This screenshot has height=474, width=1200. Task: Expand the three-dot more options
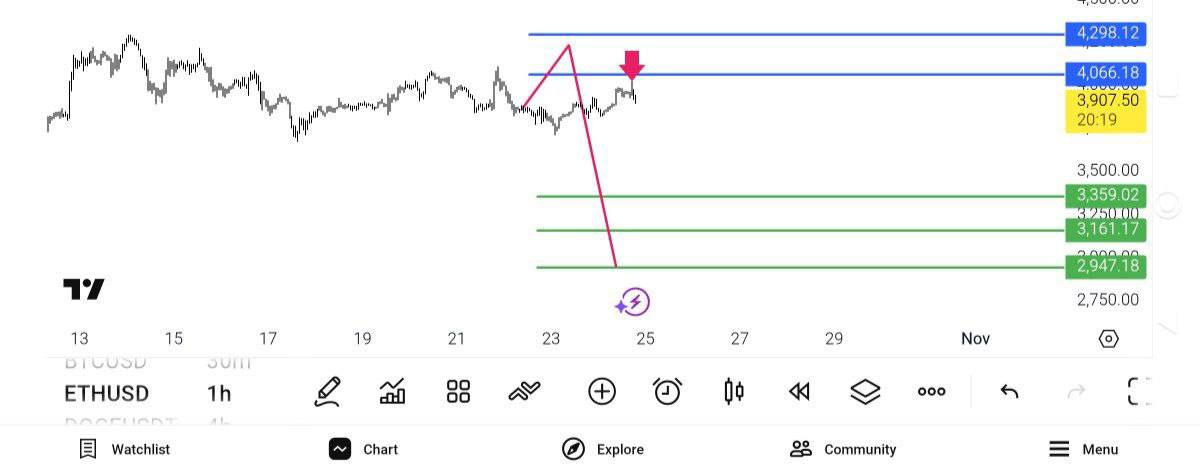tap(931, 392)
